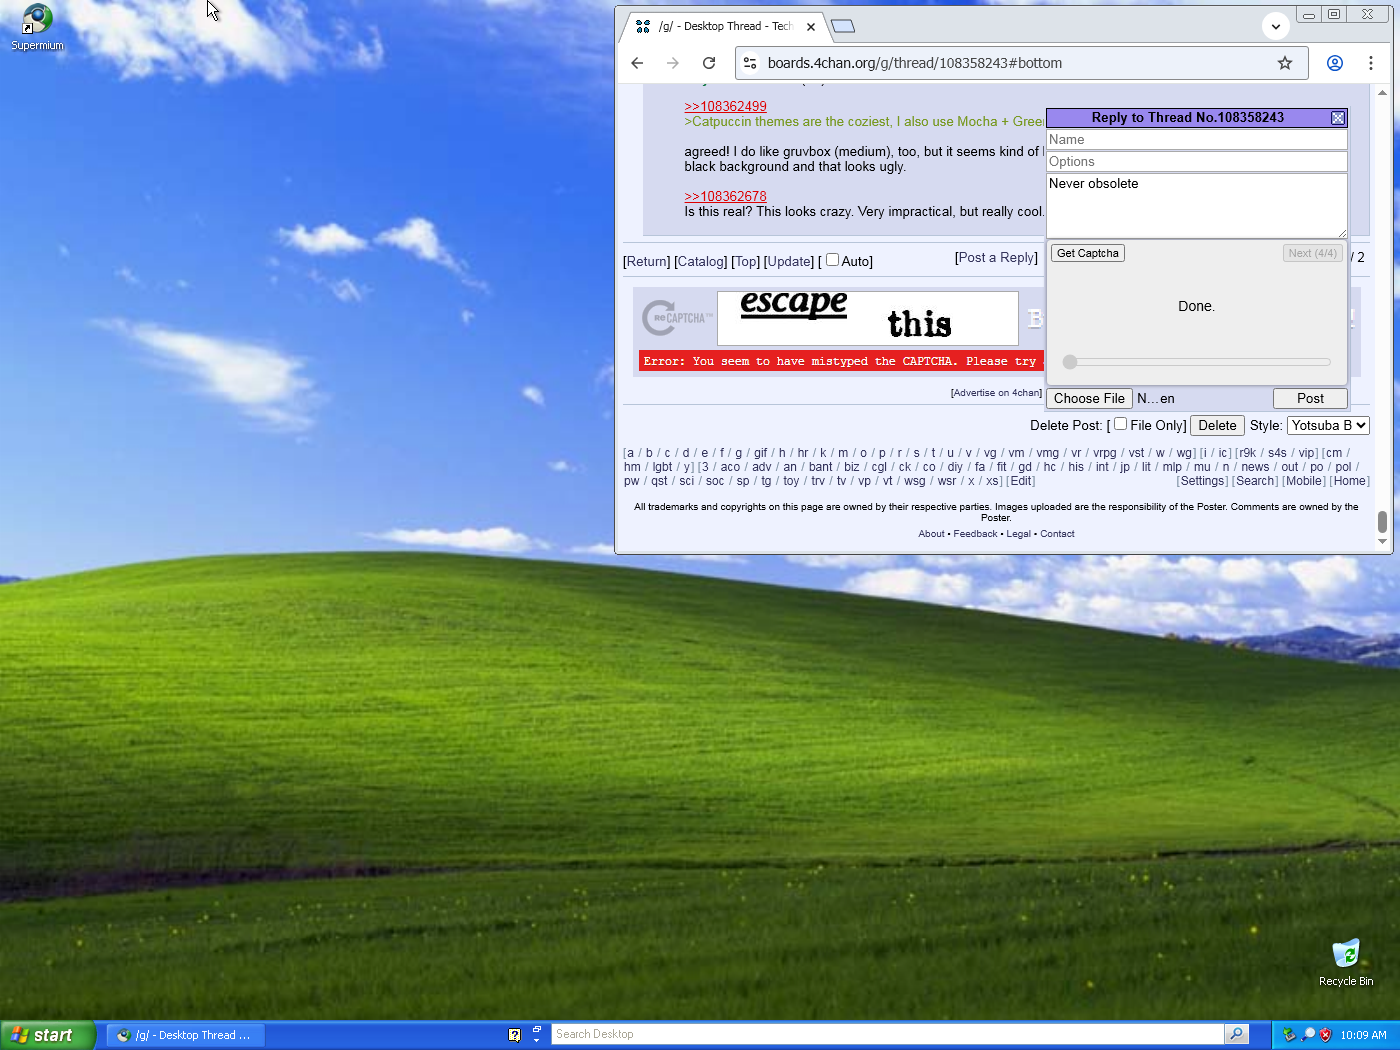Open the Supermium desktop shortcut icon
This screenshot has height=1050, width=1400.
point(37,27)
